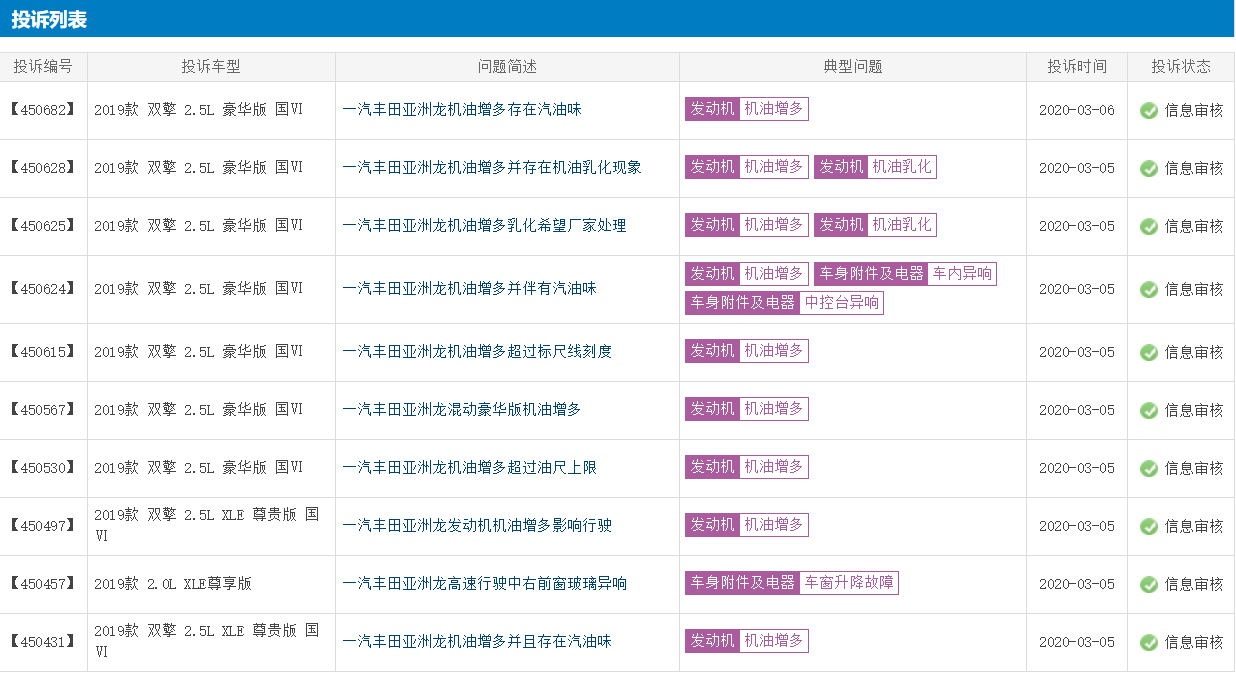Screen dimensions: 1236x674
Task: Open the link '一汽丰田亚洲龙机油增多超过油尺上限'
Action: click(469, 468)
